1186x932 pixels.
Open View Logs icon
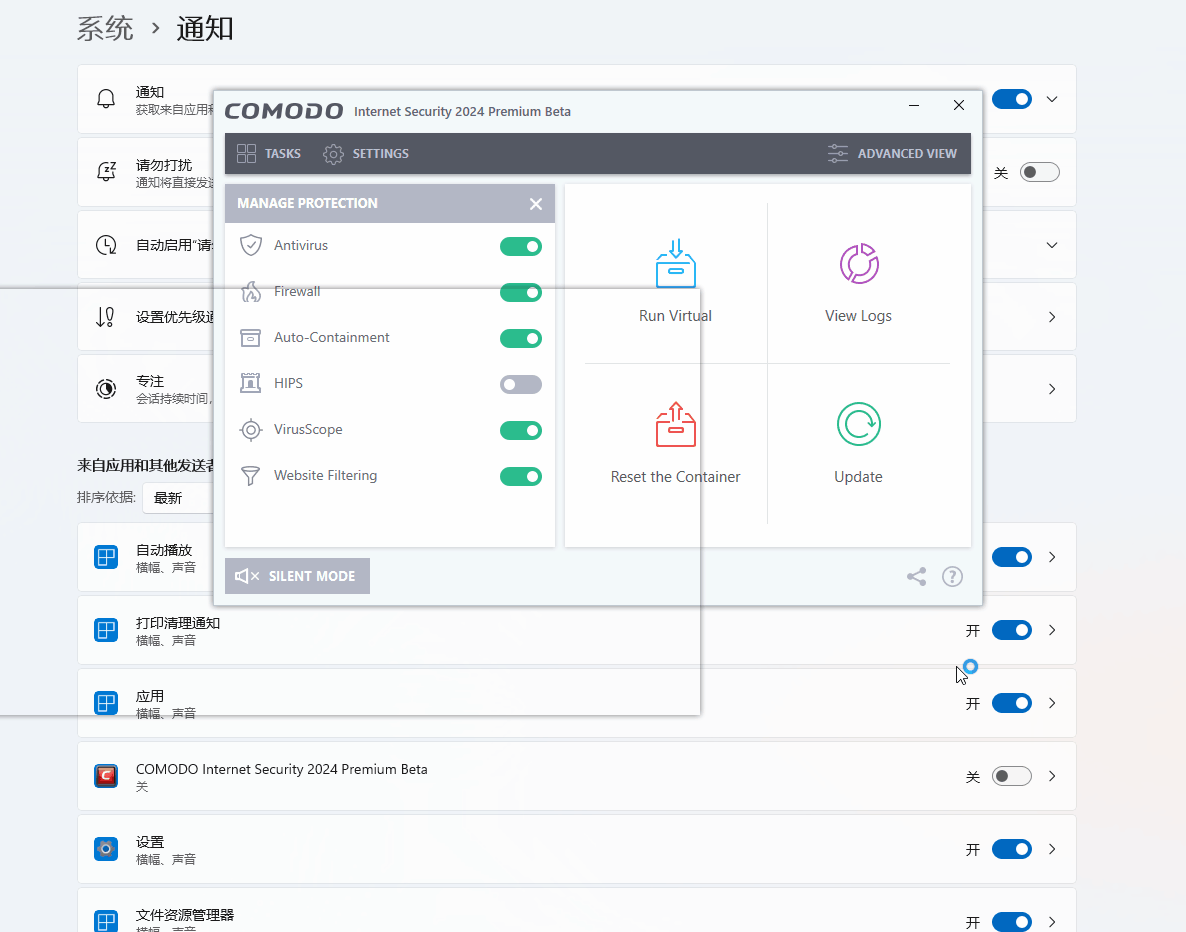pos(858,264)
